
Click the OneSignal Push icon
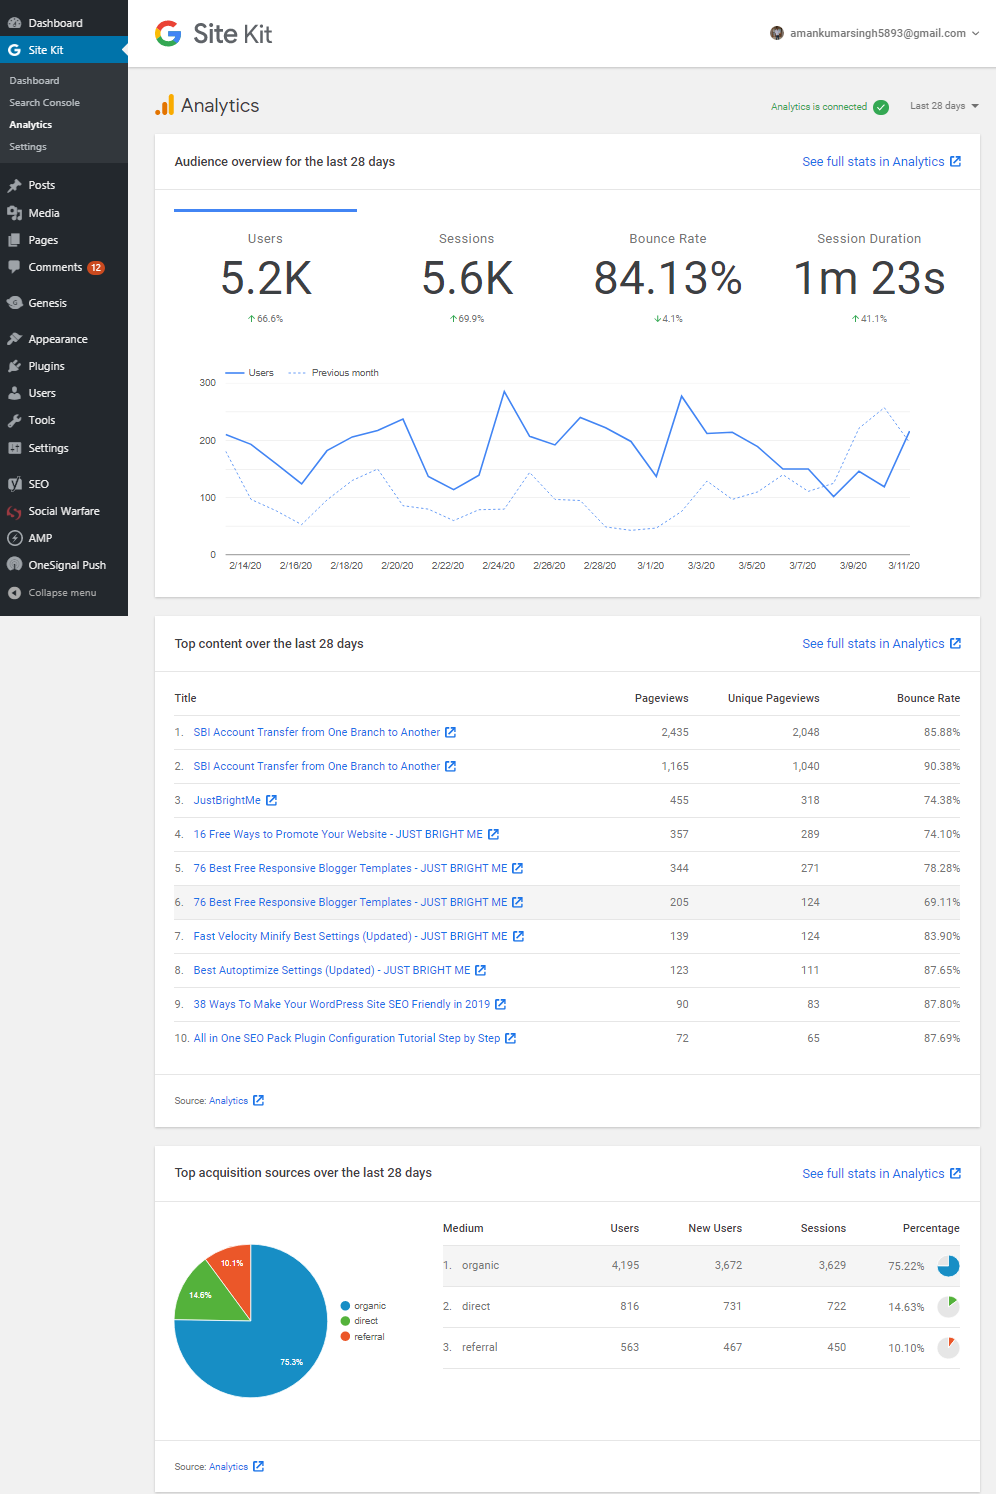[x=14, y=565]
